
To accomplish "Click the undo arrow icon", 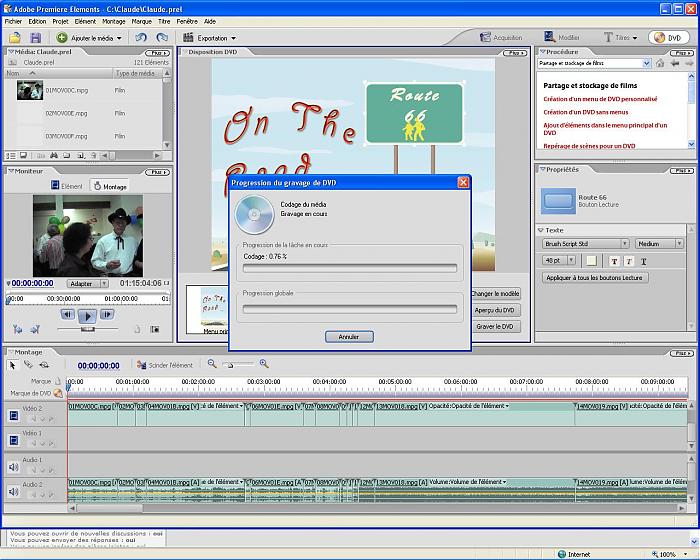I will 141,38.
